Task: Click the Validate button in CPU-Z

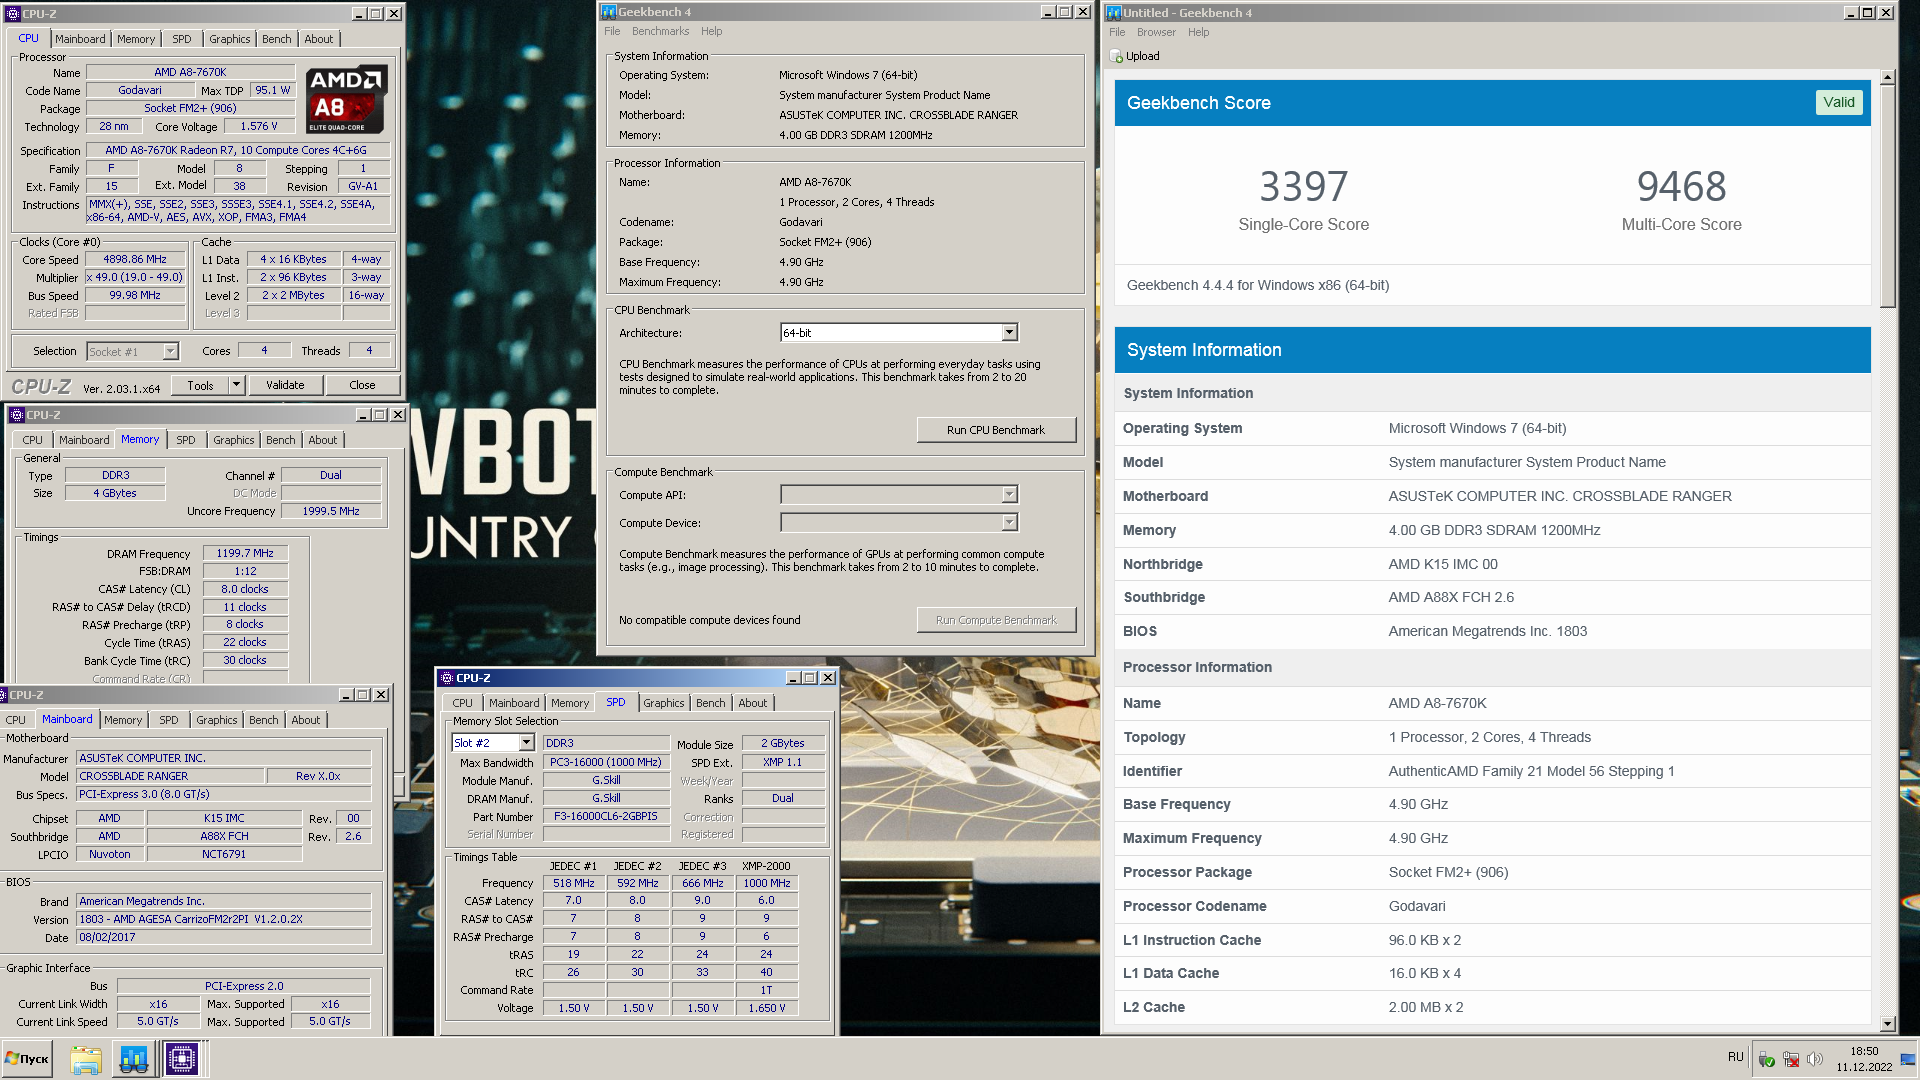Action: click(285, 385)
